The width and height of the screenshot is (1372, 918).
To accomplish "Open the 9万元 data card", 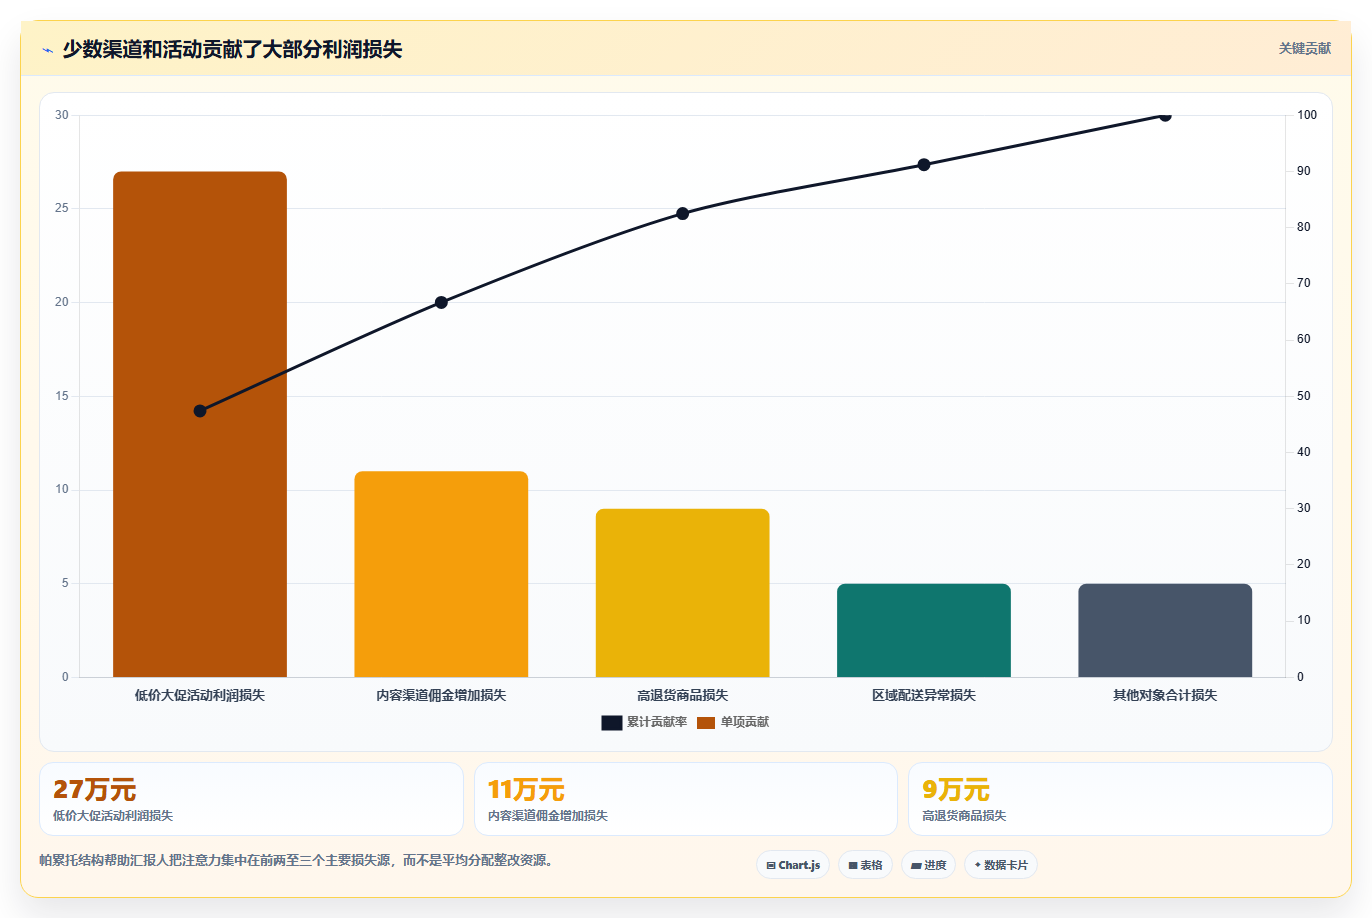I will pyautogui.click(x=1120, y=799).
